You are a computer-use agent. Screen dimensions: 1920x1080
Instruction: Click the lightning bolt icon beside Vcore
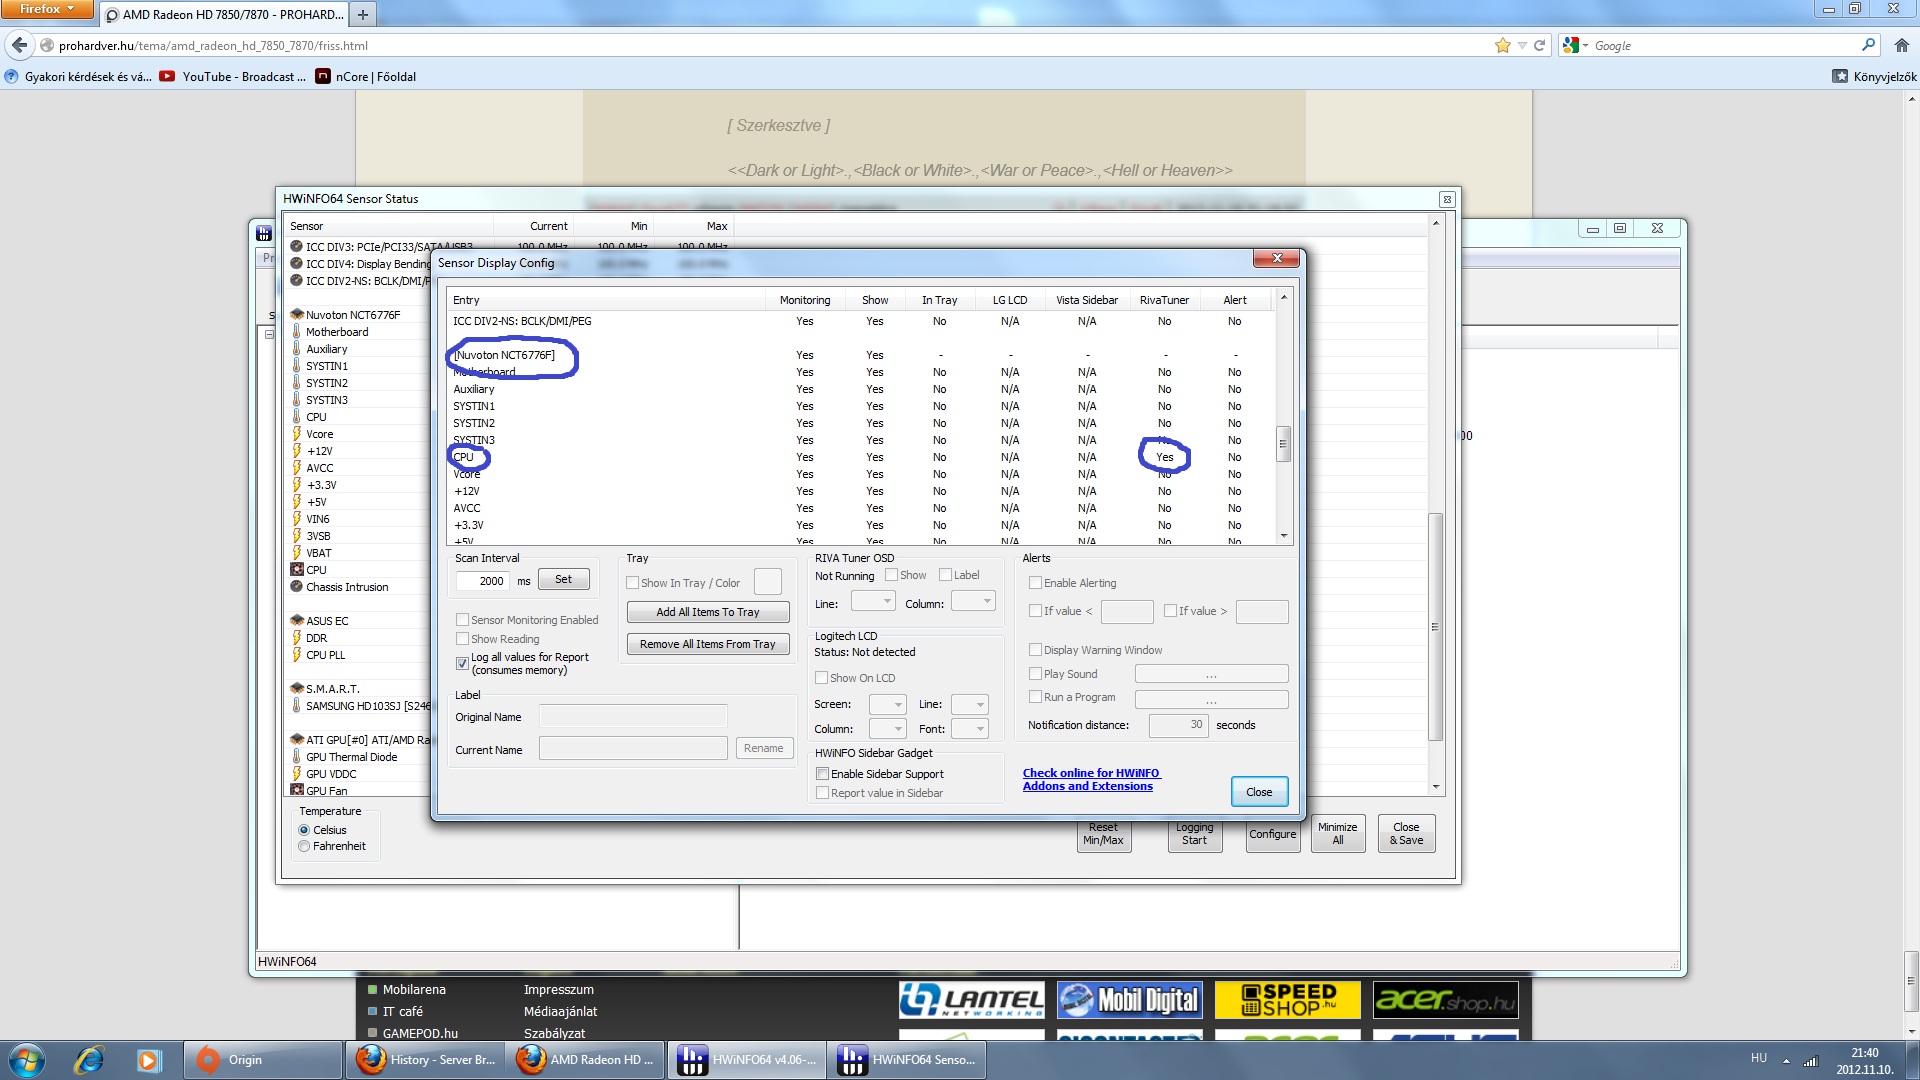[x=297, y=434]
